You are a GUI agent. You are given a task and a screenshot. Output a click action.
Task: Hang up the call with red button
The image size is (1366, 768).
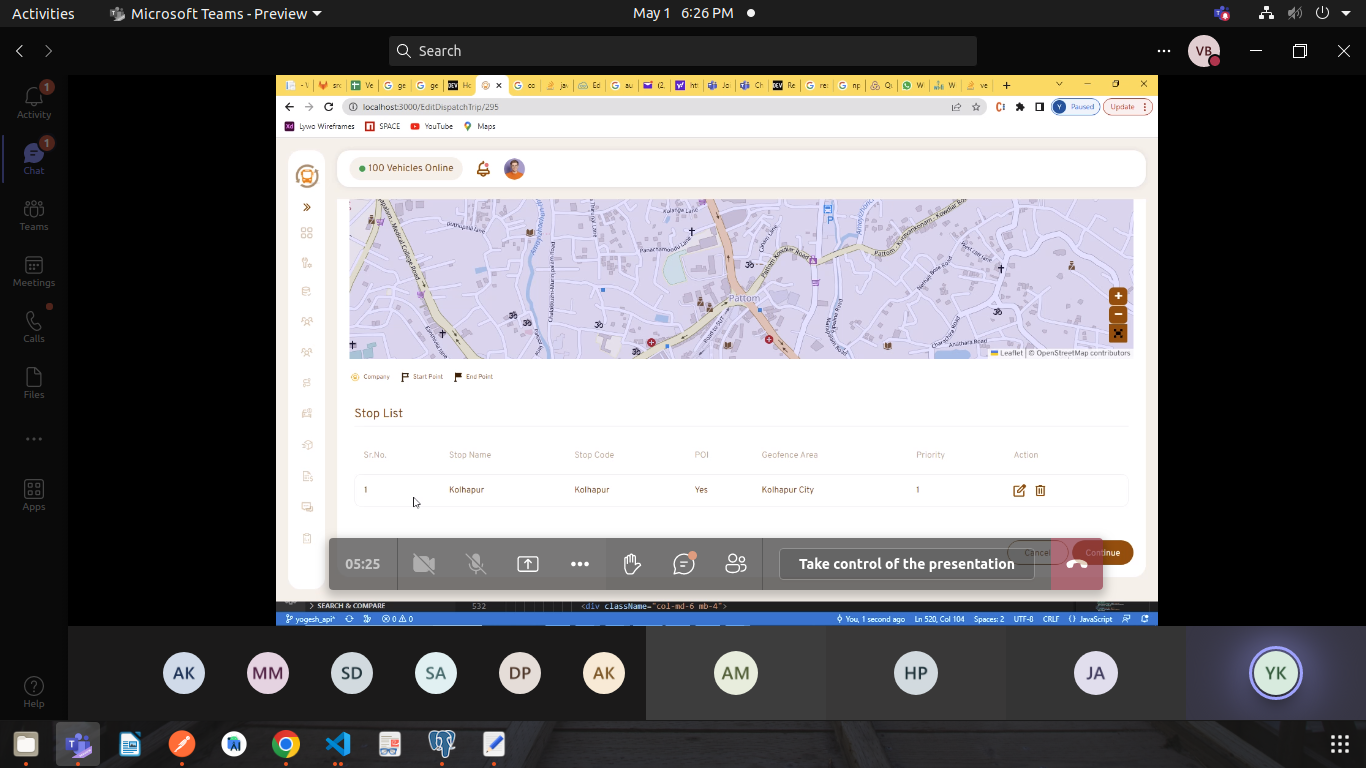[x=1077, y=564]
